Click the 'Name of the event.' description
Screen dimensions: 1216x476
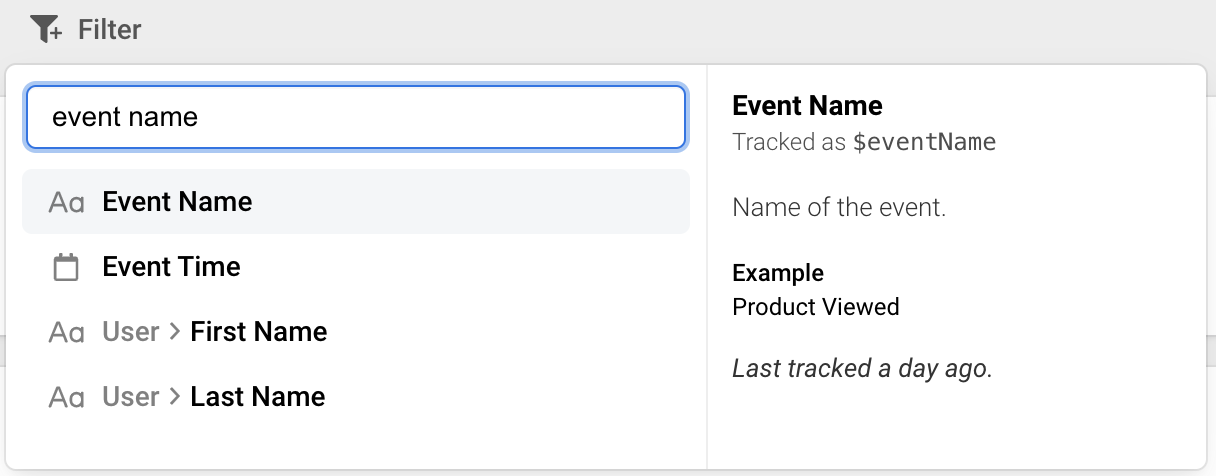[839, 208]
